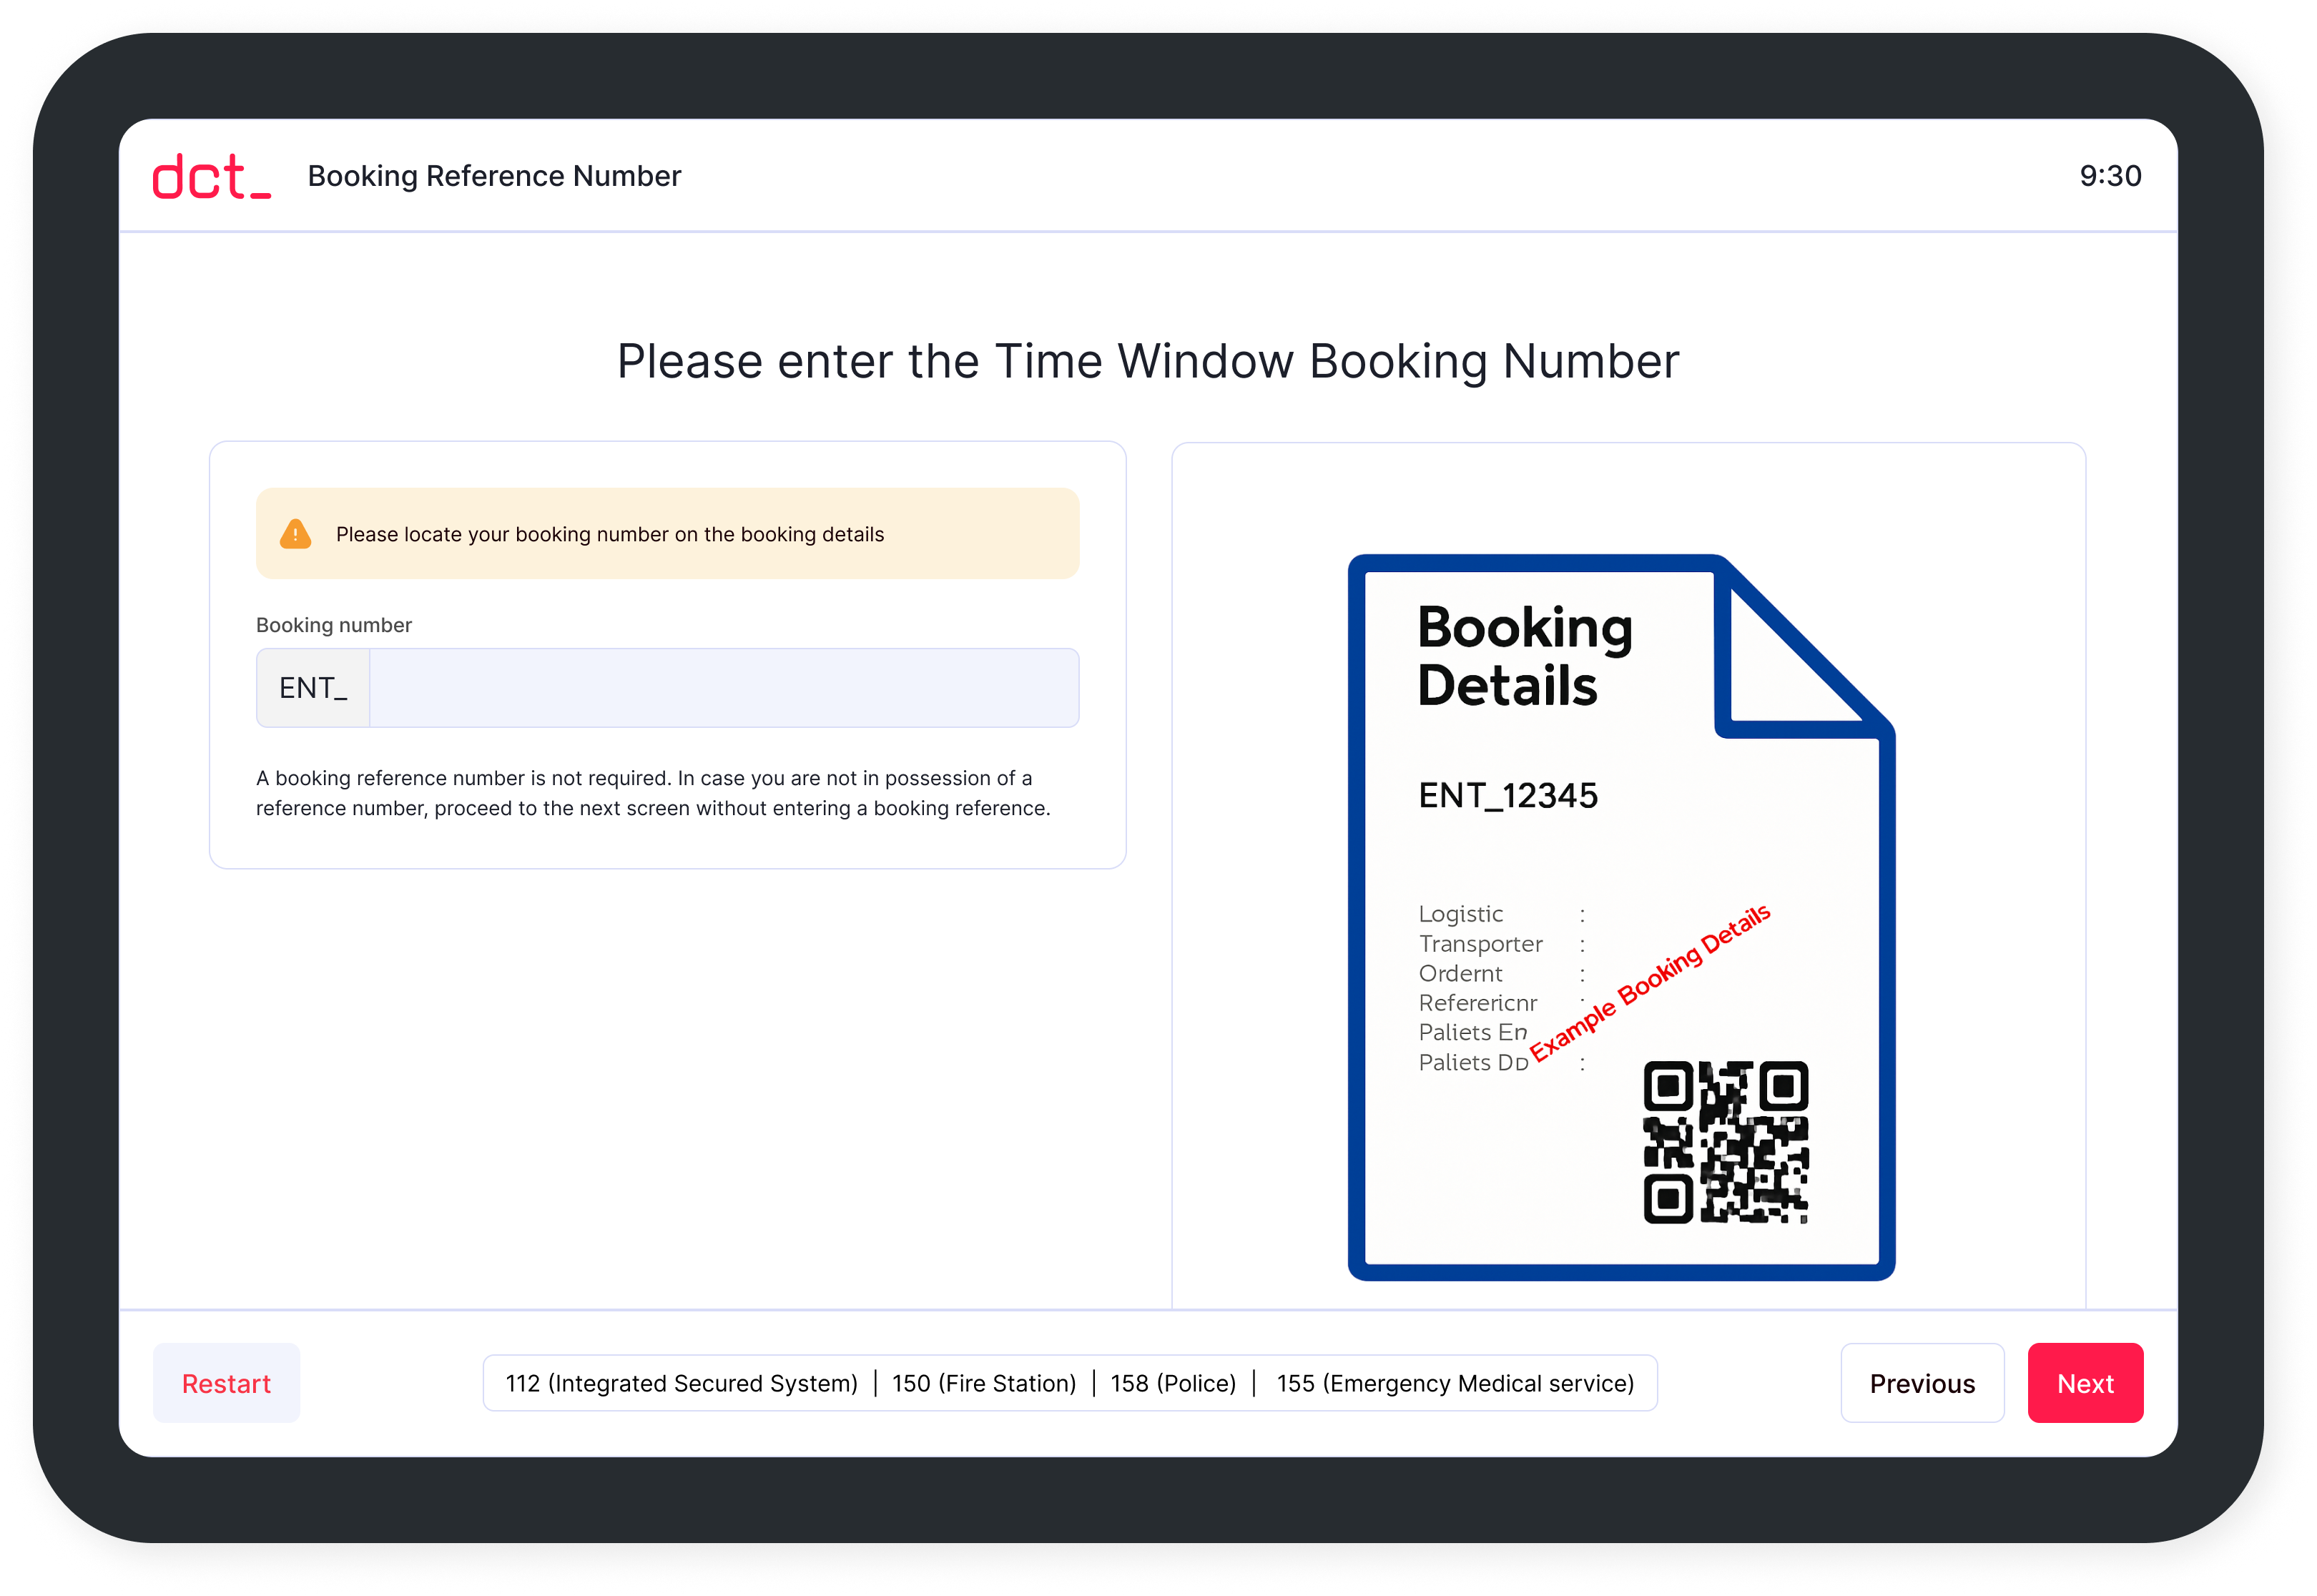Select the 150 Fire Station entry

(x=984, y=1383)
